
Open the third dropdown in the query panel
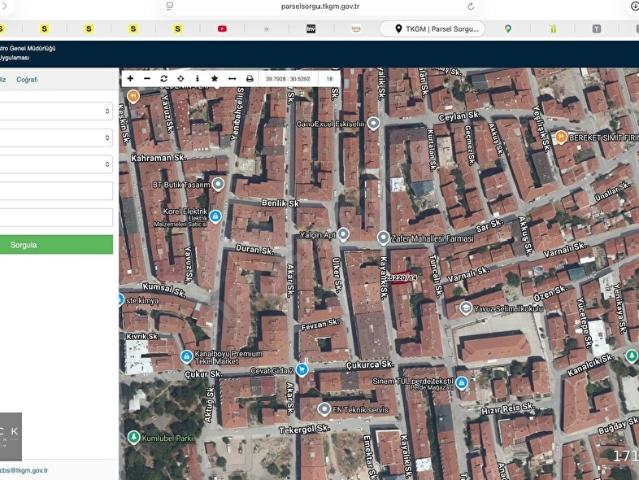tap(56, 164)
